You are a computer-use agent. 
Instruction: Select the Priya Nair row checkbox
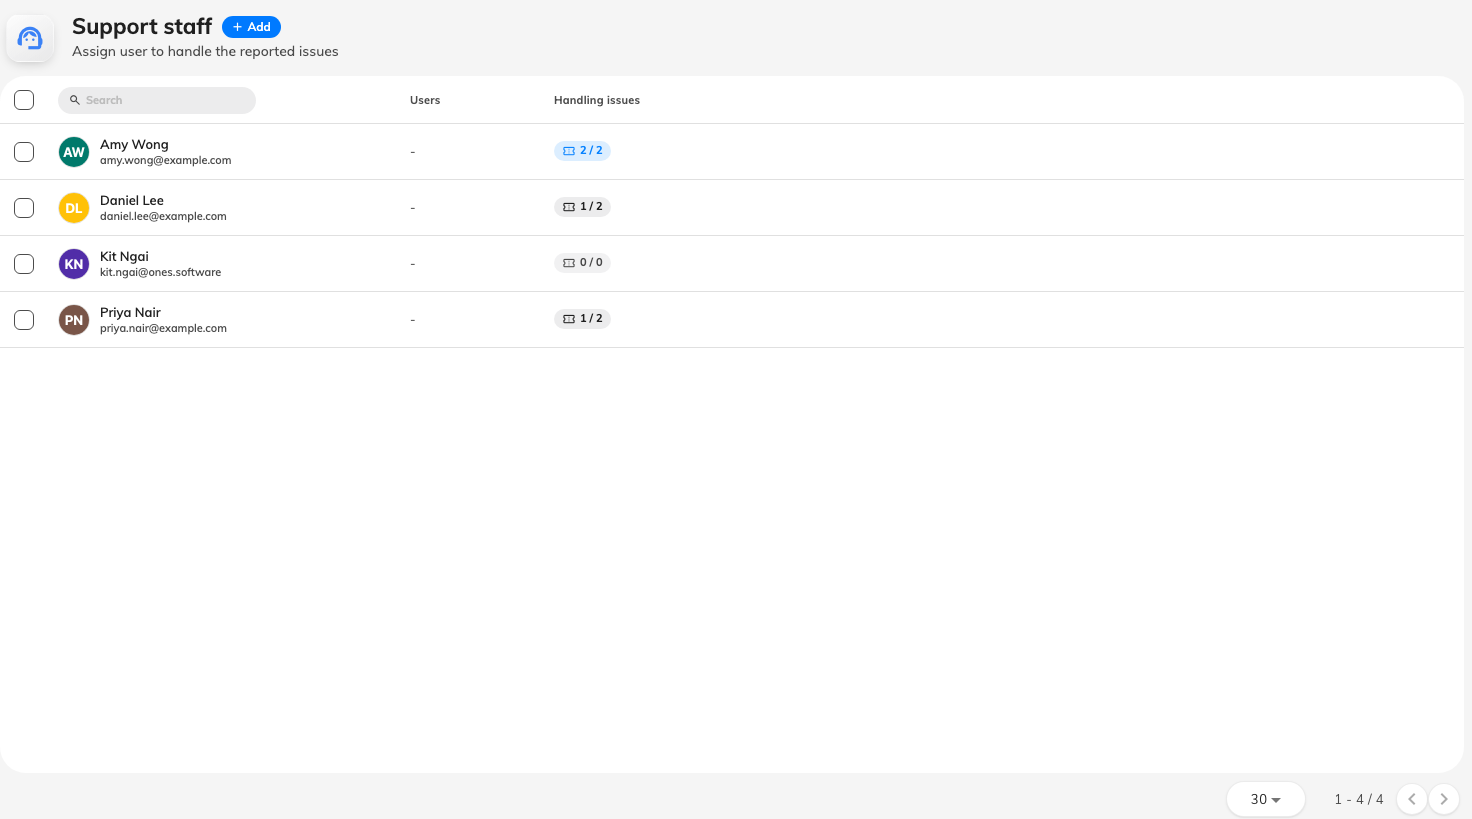(24, 320)
